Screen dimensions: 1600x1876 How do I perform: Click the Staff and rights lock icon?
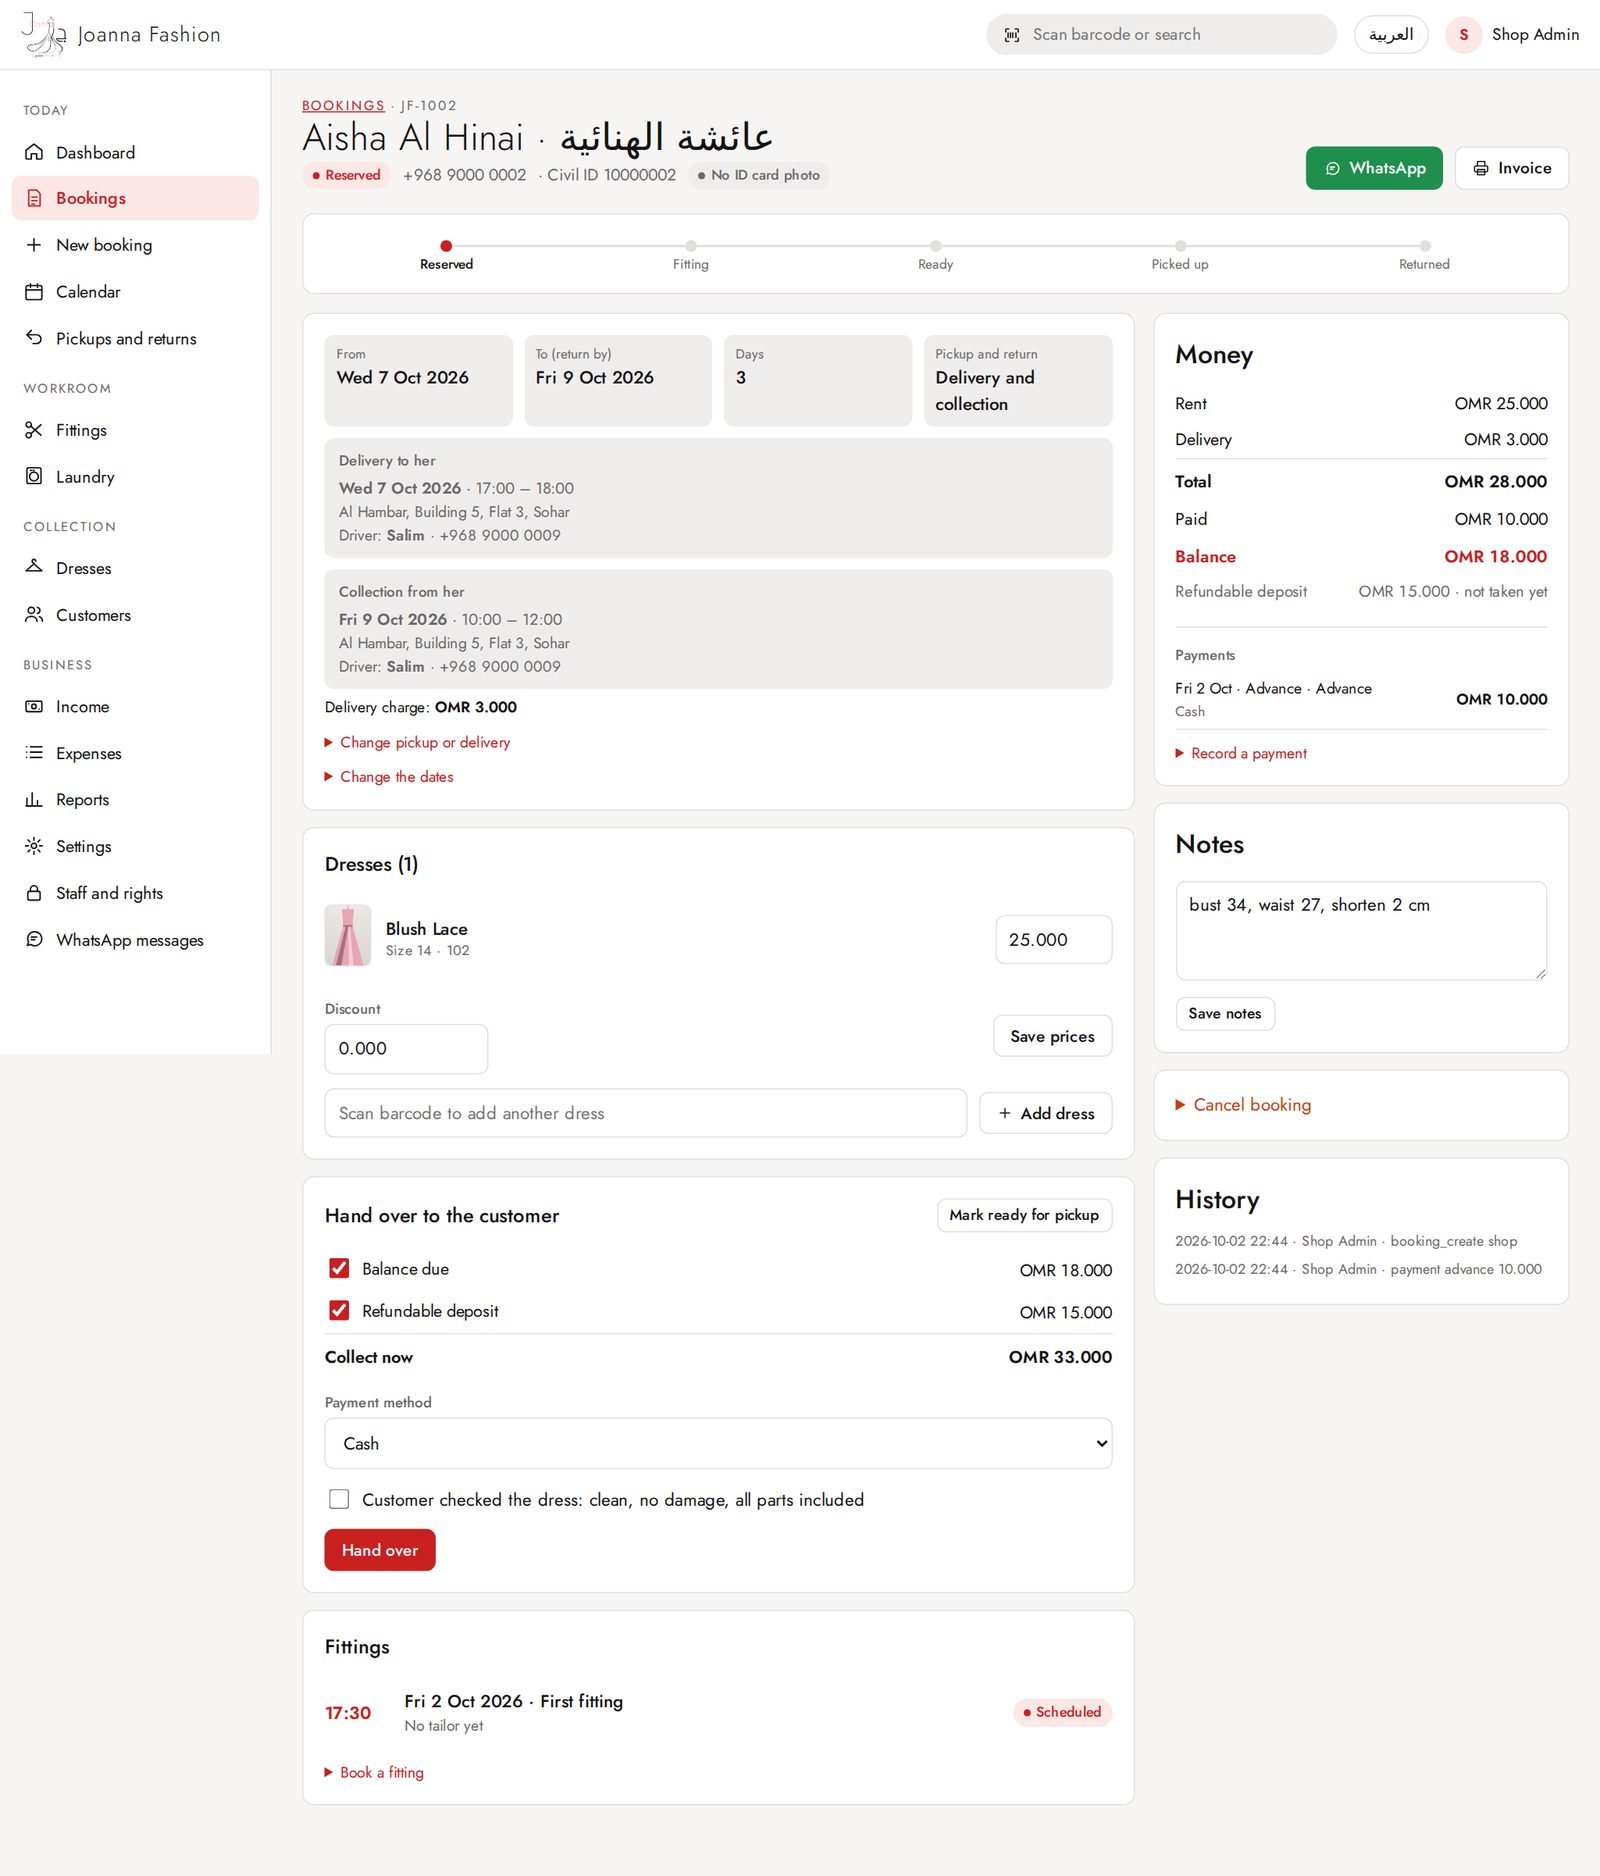point(34,893)
